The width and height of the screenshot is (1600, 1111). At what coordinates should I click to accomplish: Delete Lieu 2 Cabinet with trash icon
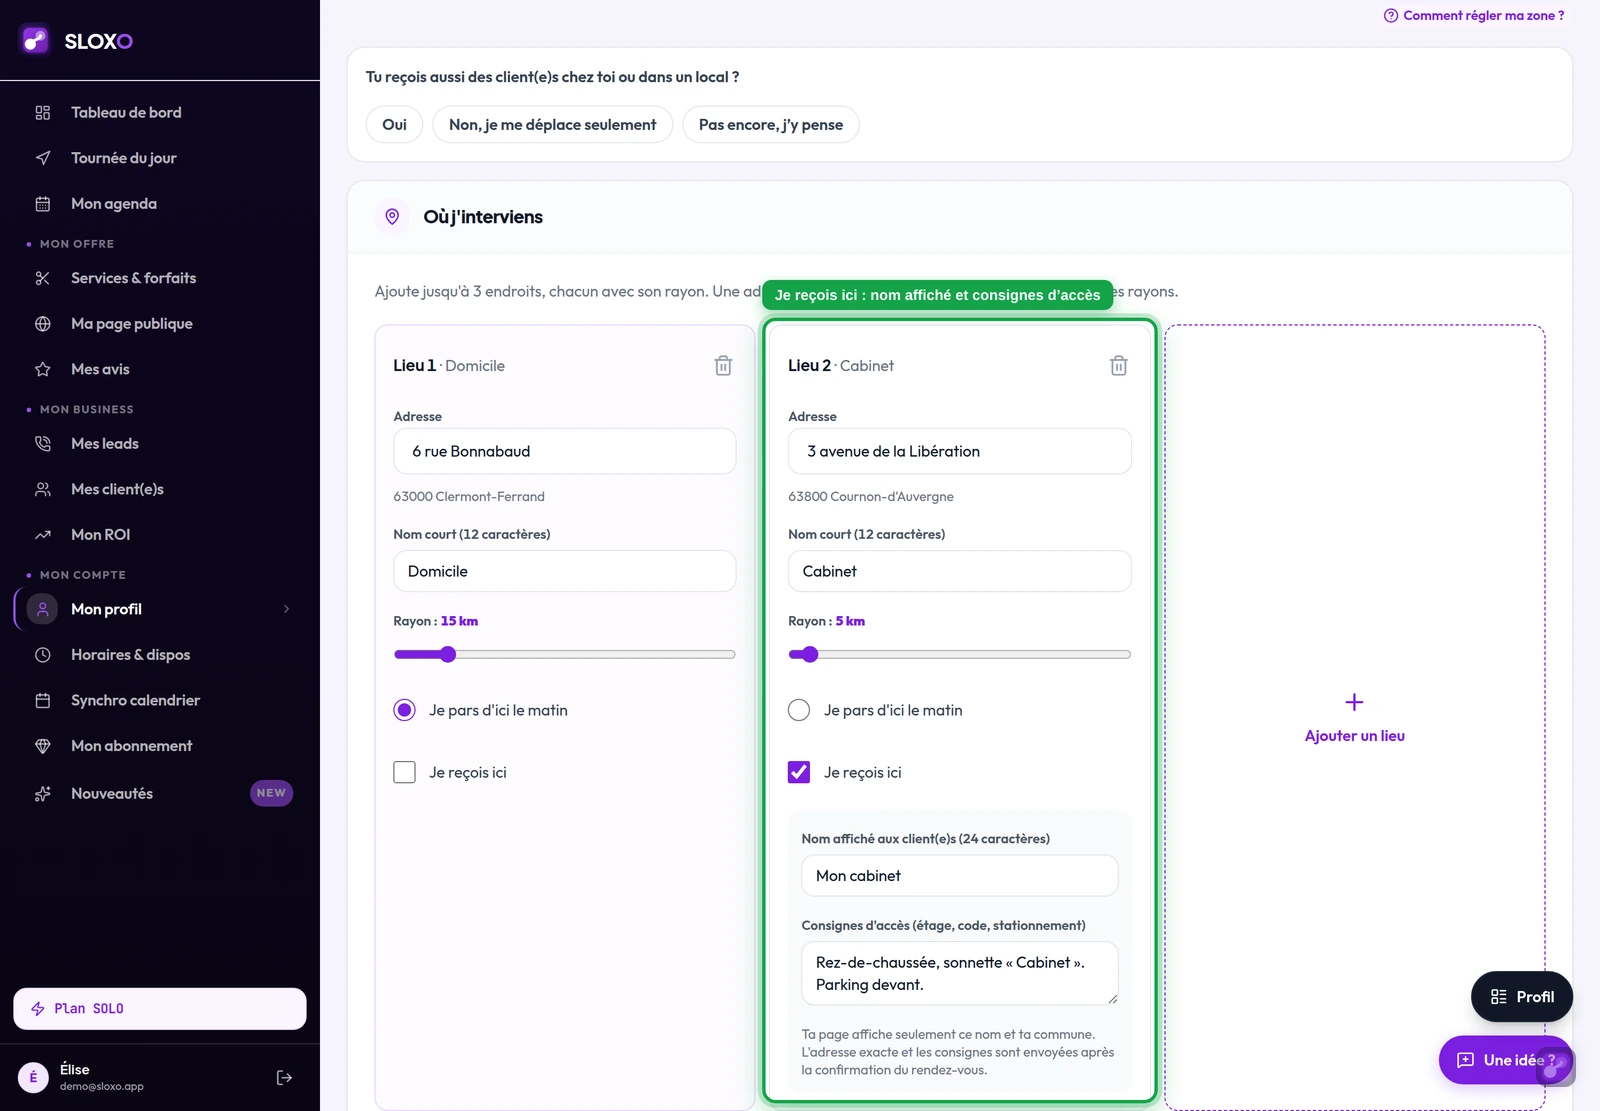pos(1119,366)
